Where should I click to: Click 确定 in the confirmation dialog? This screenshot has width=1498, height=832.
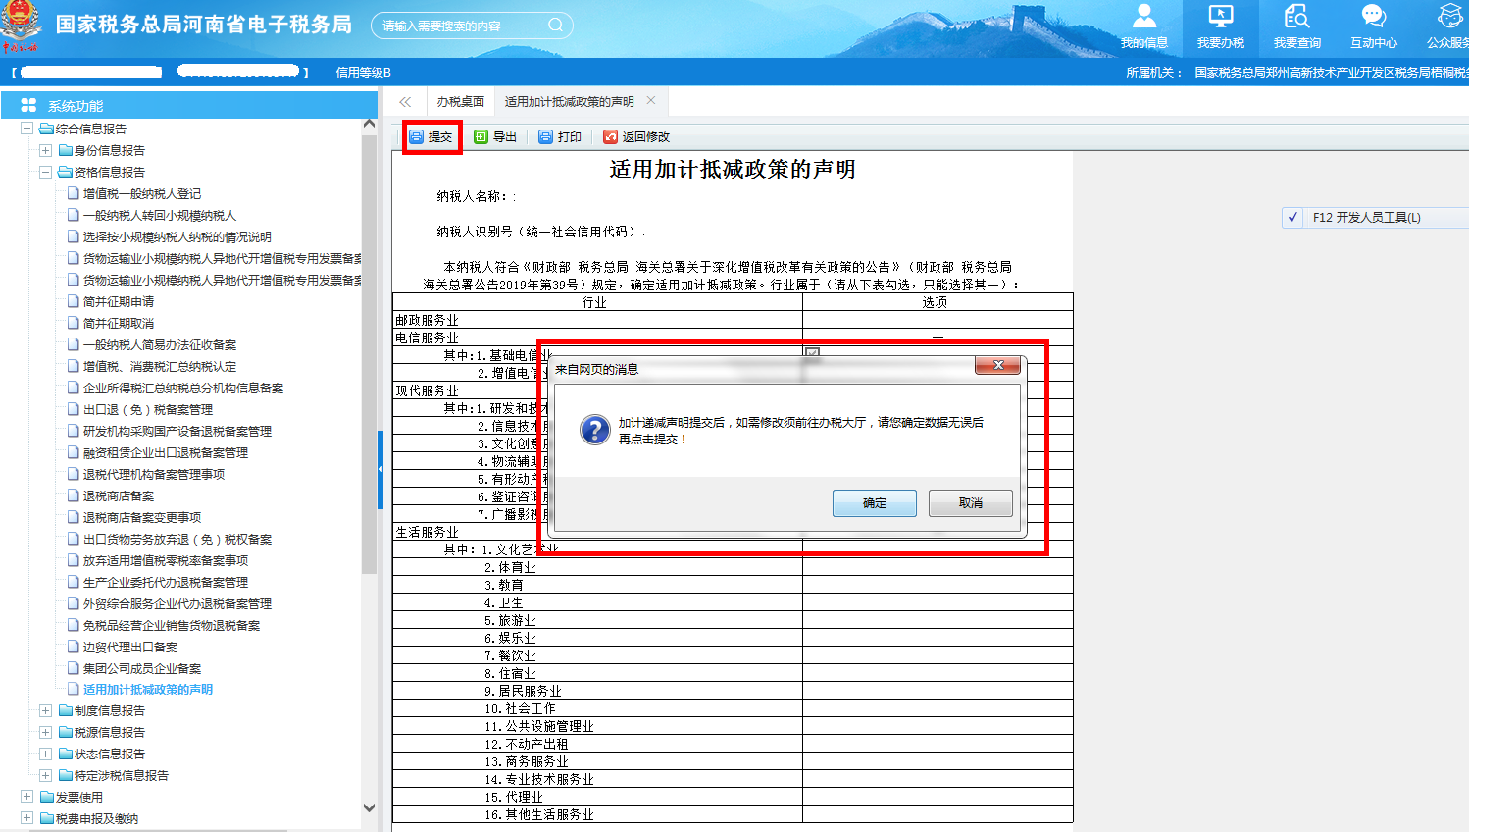873,503
